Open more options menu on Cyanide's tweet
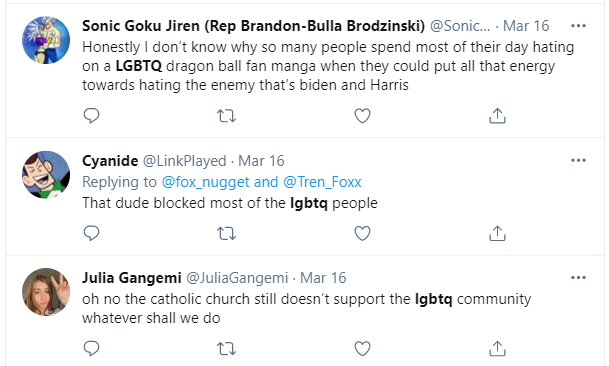This screenshot has height=366, width=609. (x=578, y=160)
